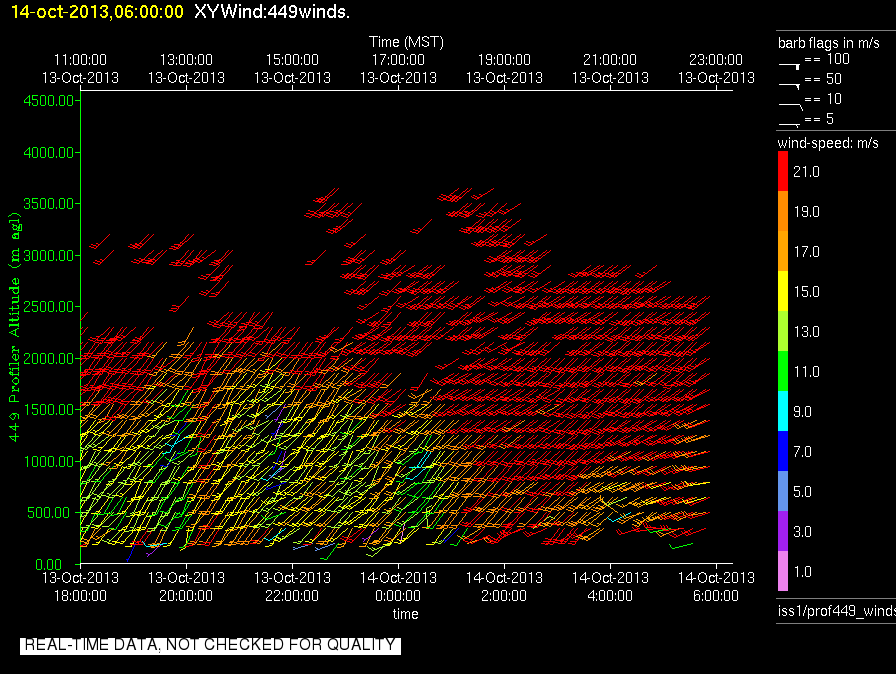Click the '14-Oct-2013 6:00:00' bottom axis tick
This screenshot has height=674, width=896.
(716, 587)
